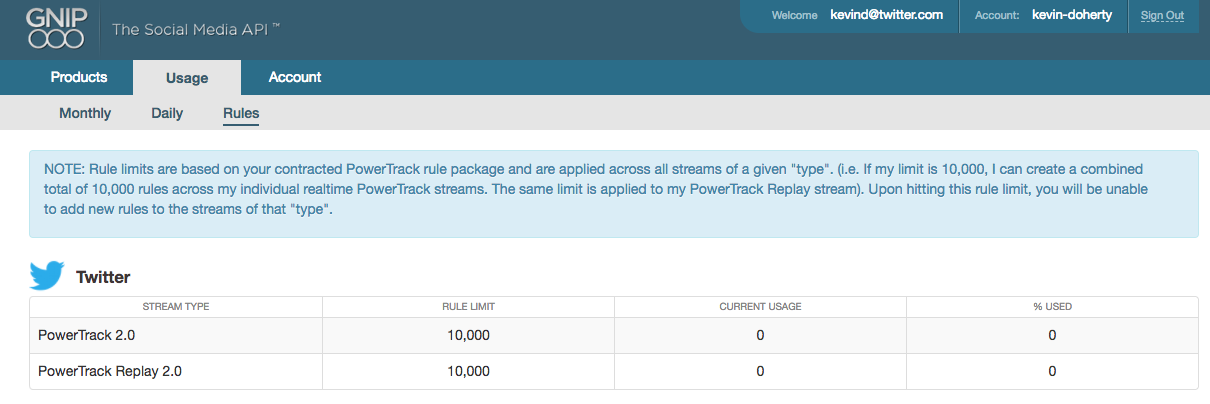Click the Twitter section heading
This screenshot has width=1210, height=404.
click(x=103, y=277)
